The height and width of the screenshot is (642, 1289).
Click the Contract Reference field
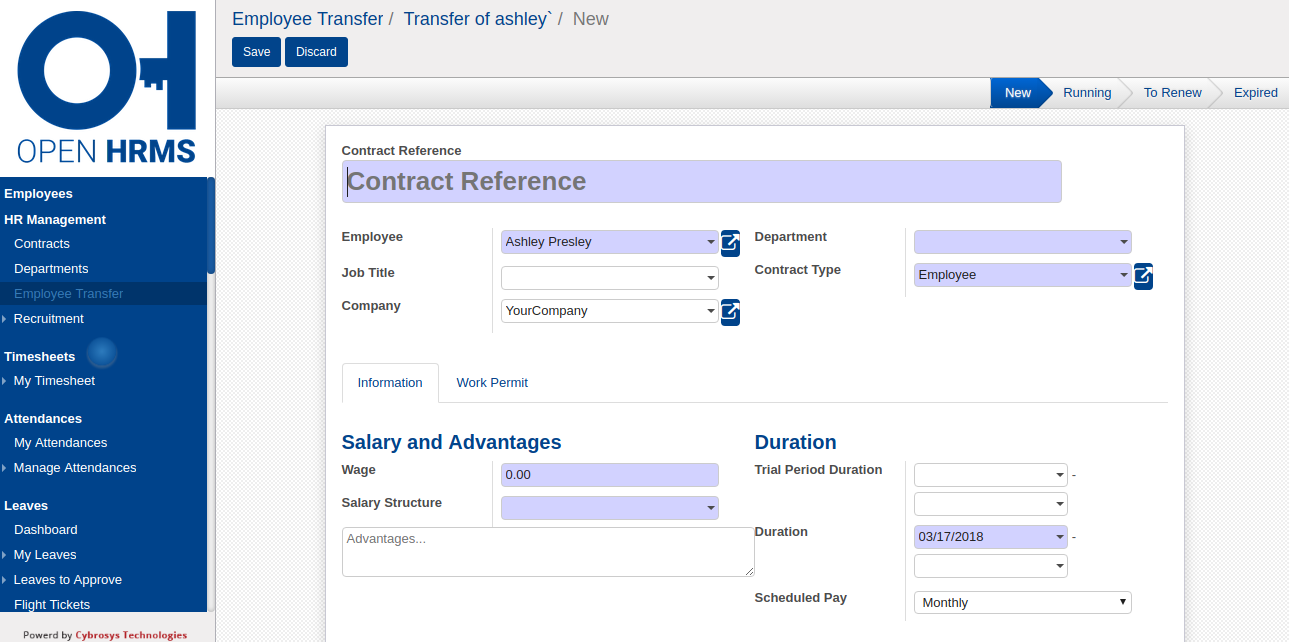(701, 182)
